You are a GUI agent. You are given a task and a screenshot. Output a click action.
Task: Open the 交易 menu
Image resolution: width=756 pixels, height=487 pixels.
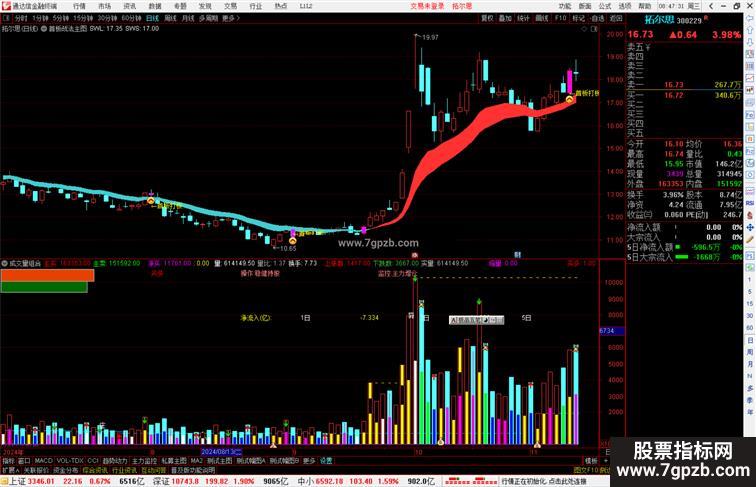230,6
